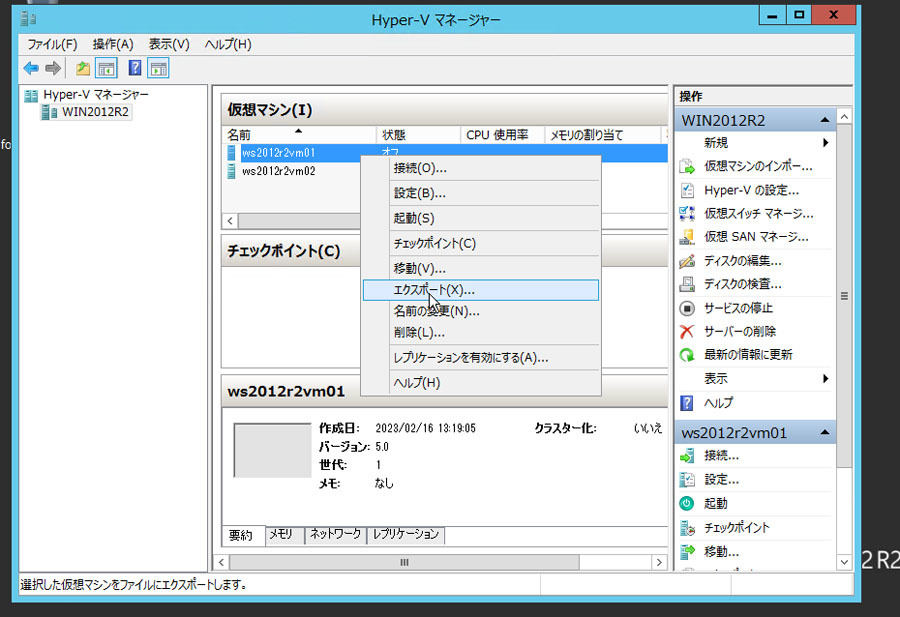The width and height of the screenshot is (900, 617).
Task: Click the WIN2012R2 server icon in the tree
Action: tap(49, 112)
